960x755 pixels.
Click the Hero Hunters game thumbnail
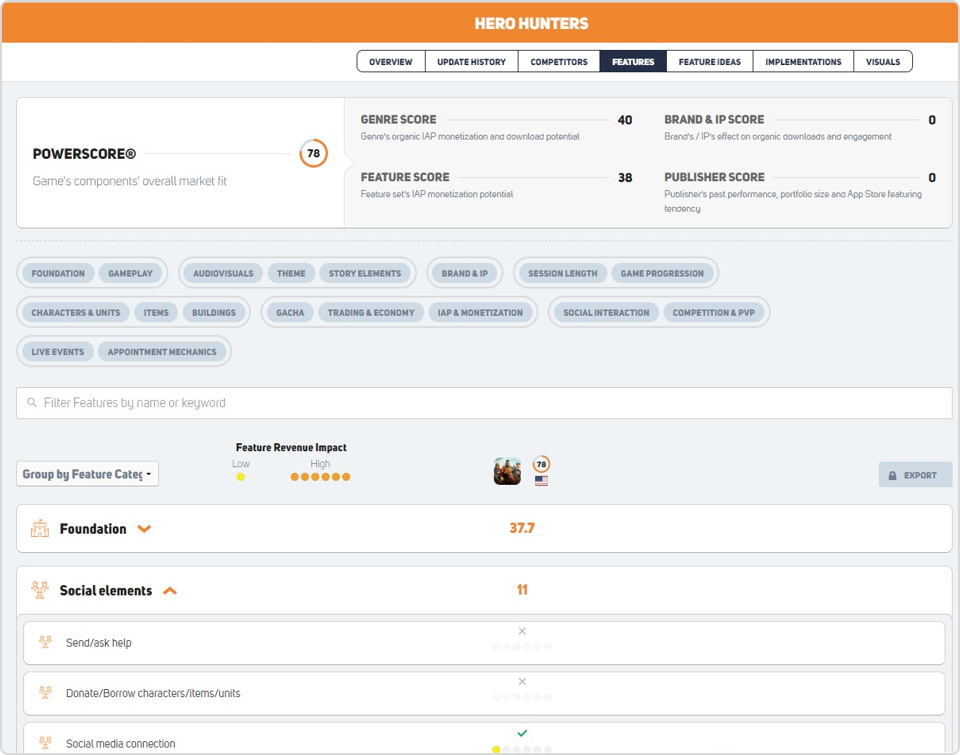click(x=508, y=471)
